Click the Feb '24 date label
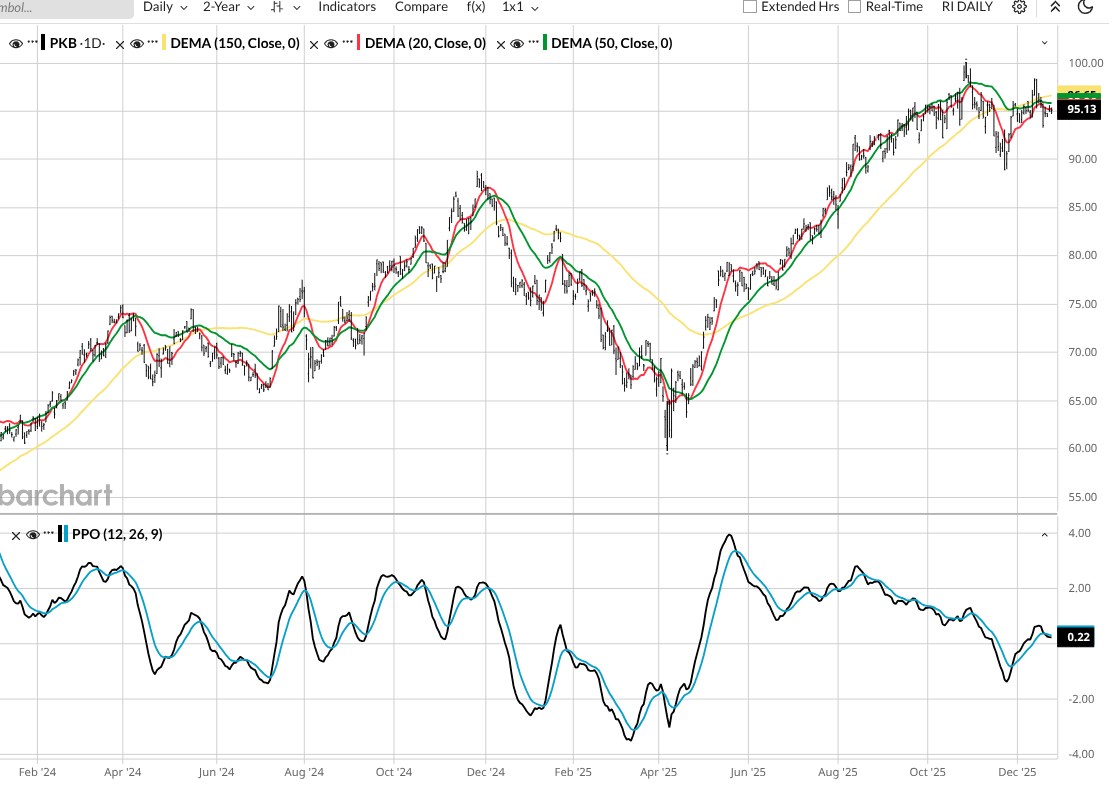This screenshot has height=786, width=1120. coord(37,772)
